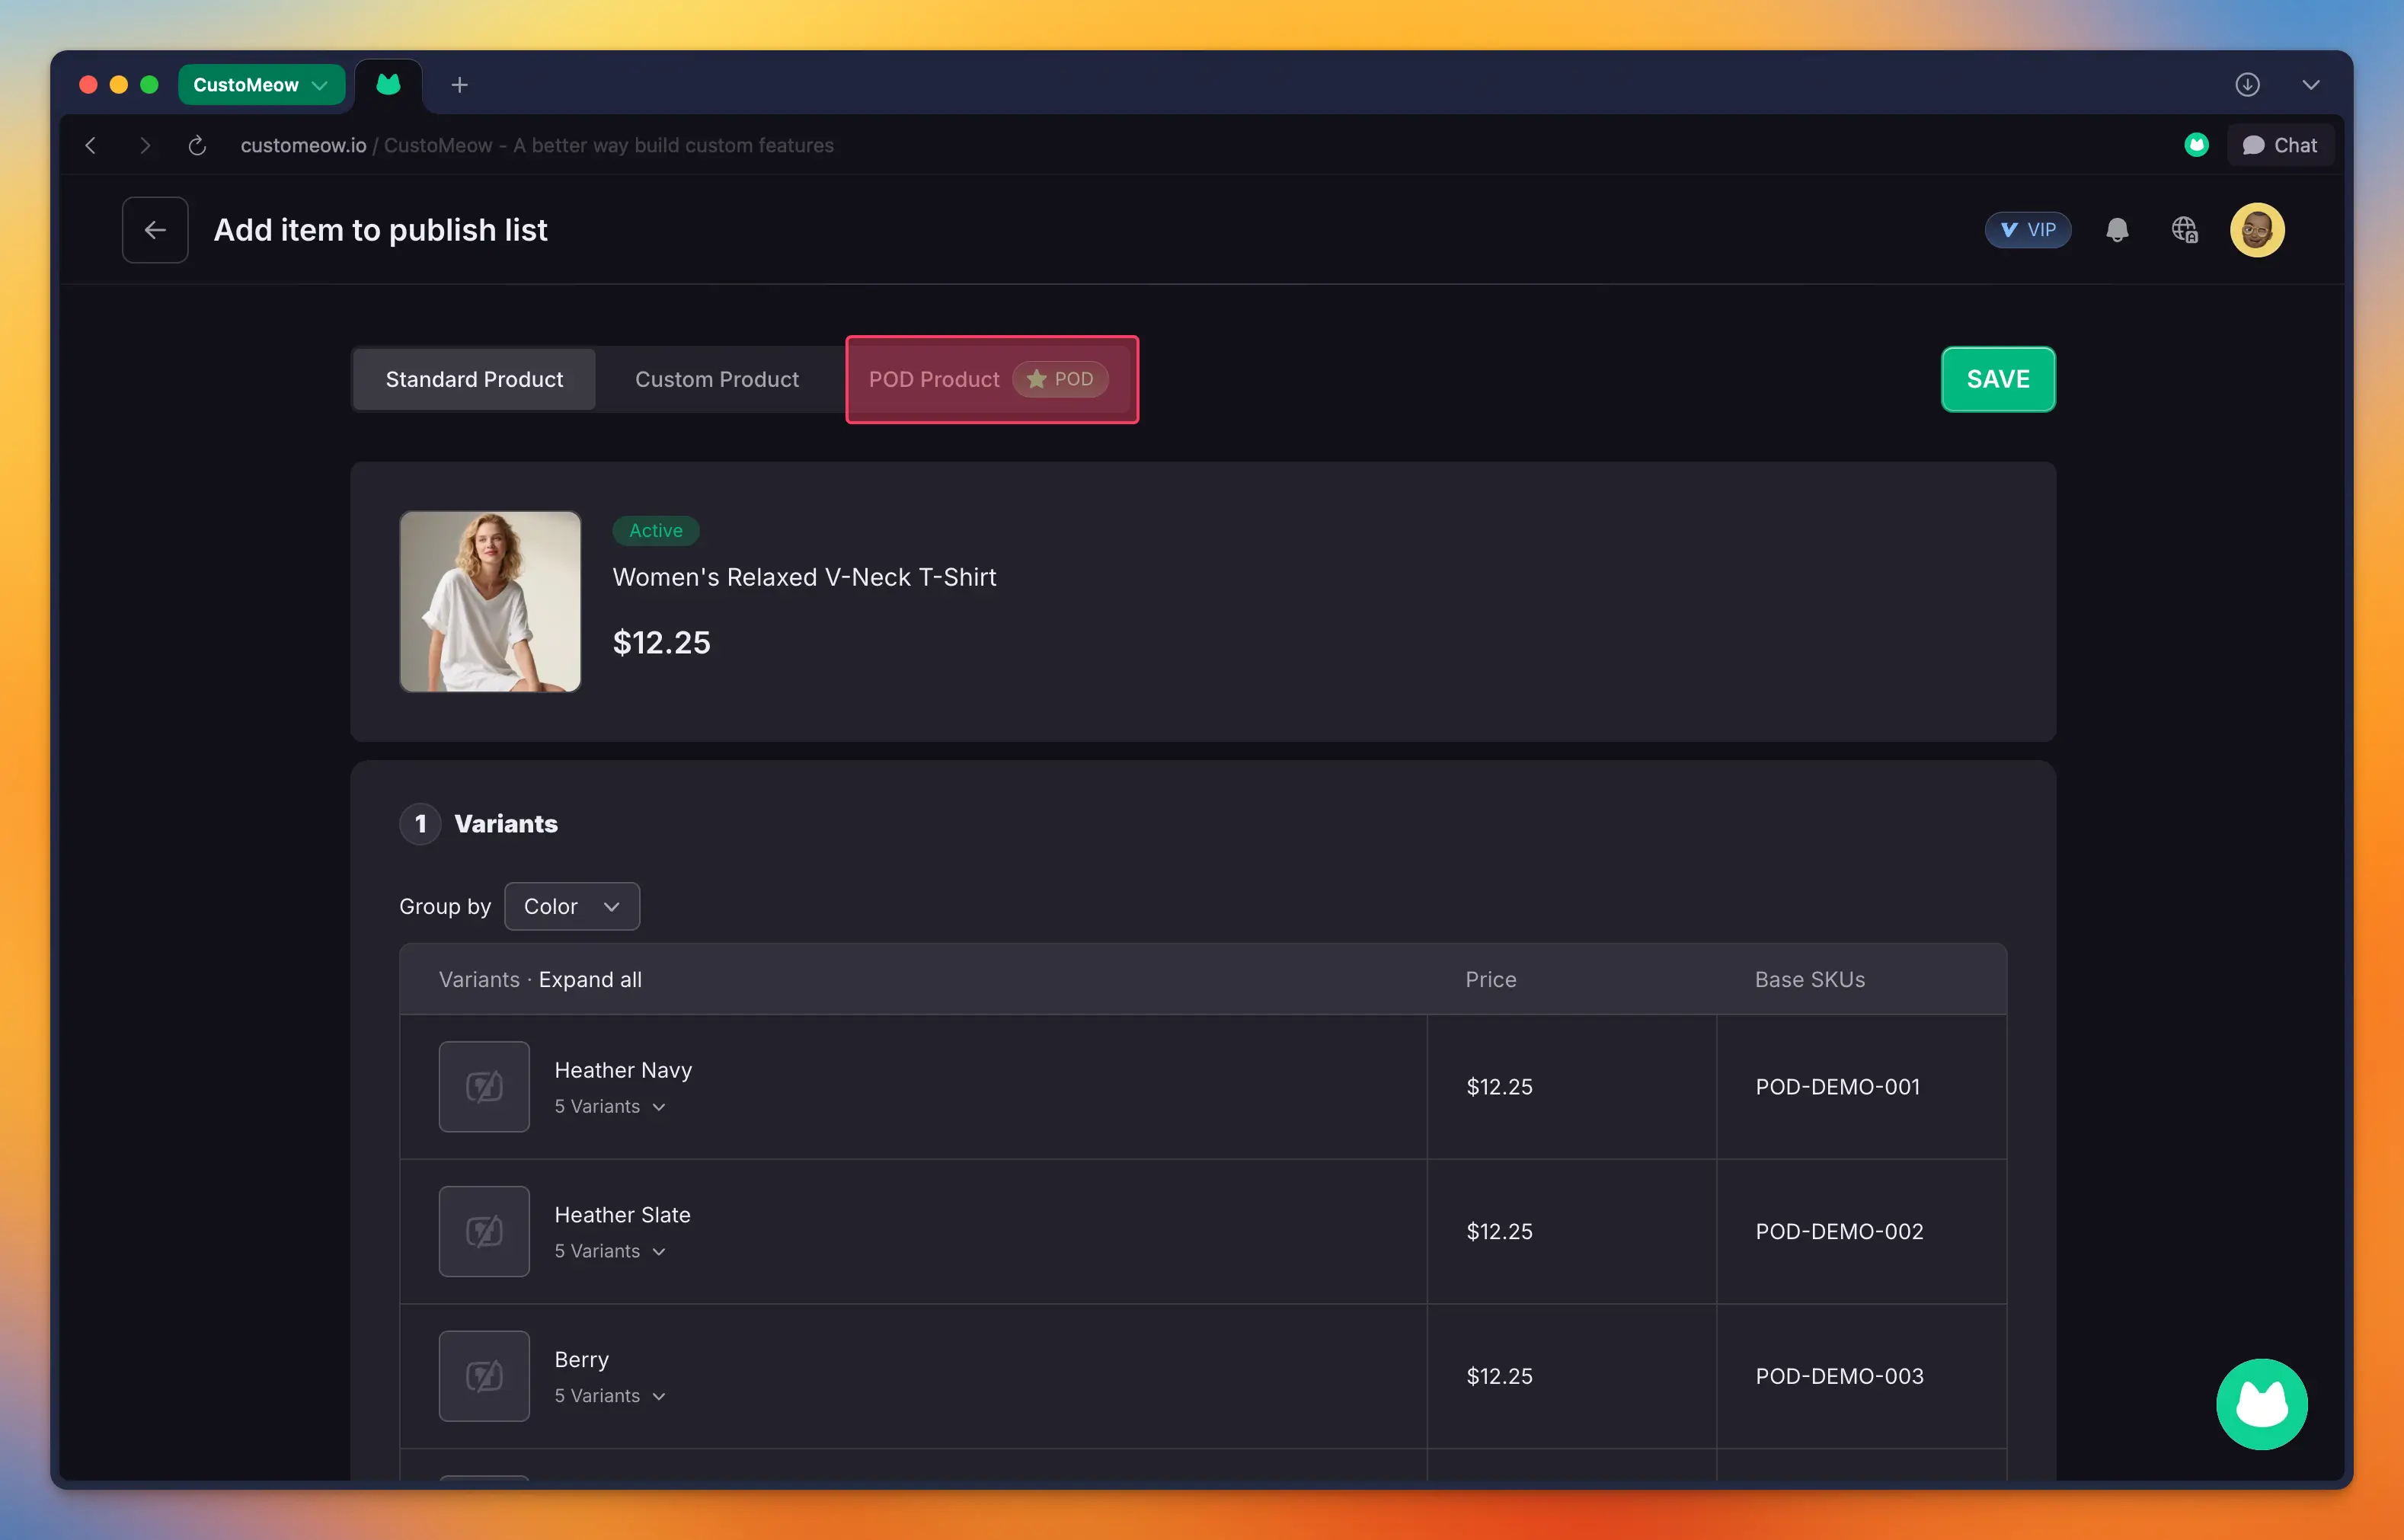Click SKU POD-DEMO-002
The width and height of the screenshot is (2404, 1540).
(1839, 1232)
